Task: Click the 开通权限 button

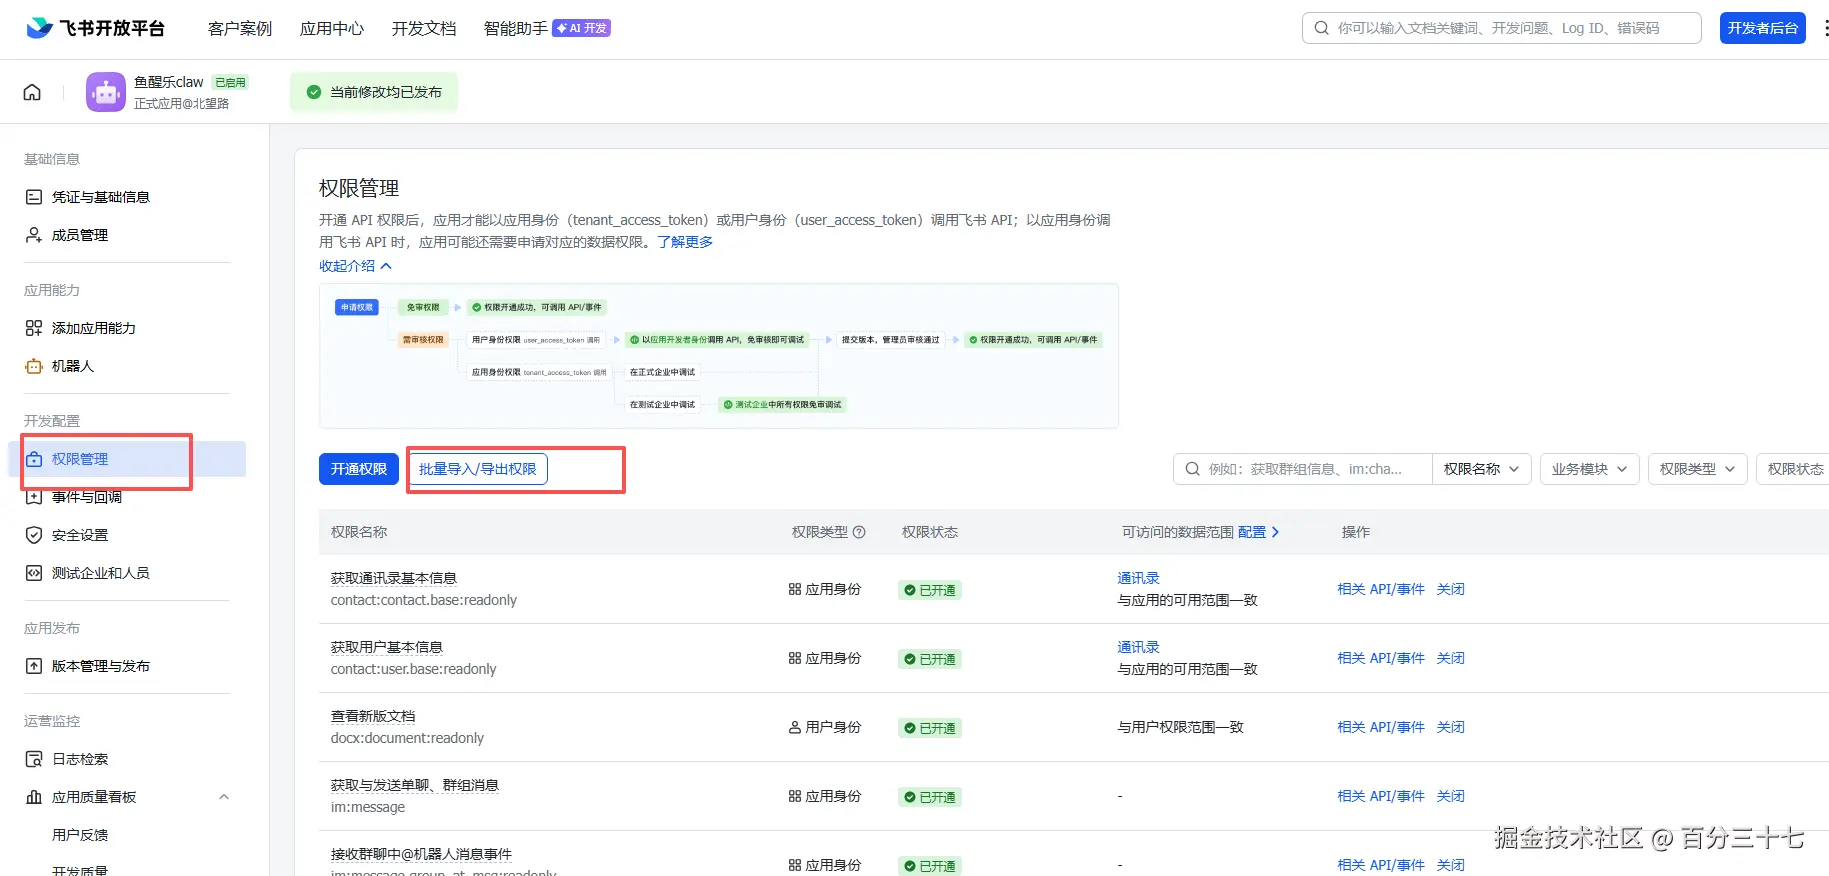Action: (359, 469)
